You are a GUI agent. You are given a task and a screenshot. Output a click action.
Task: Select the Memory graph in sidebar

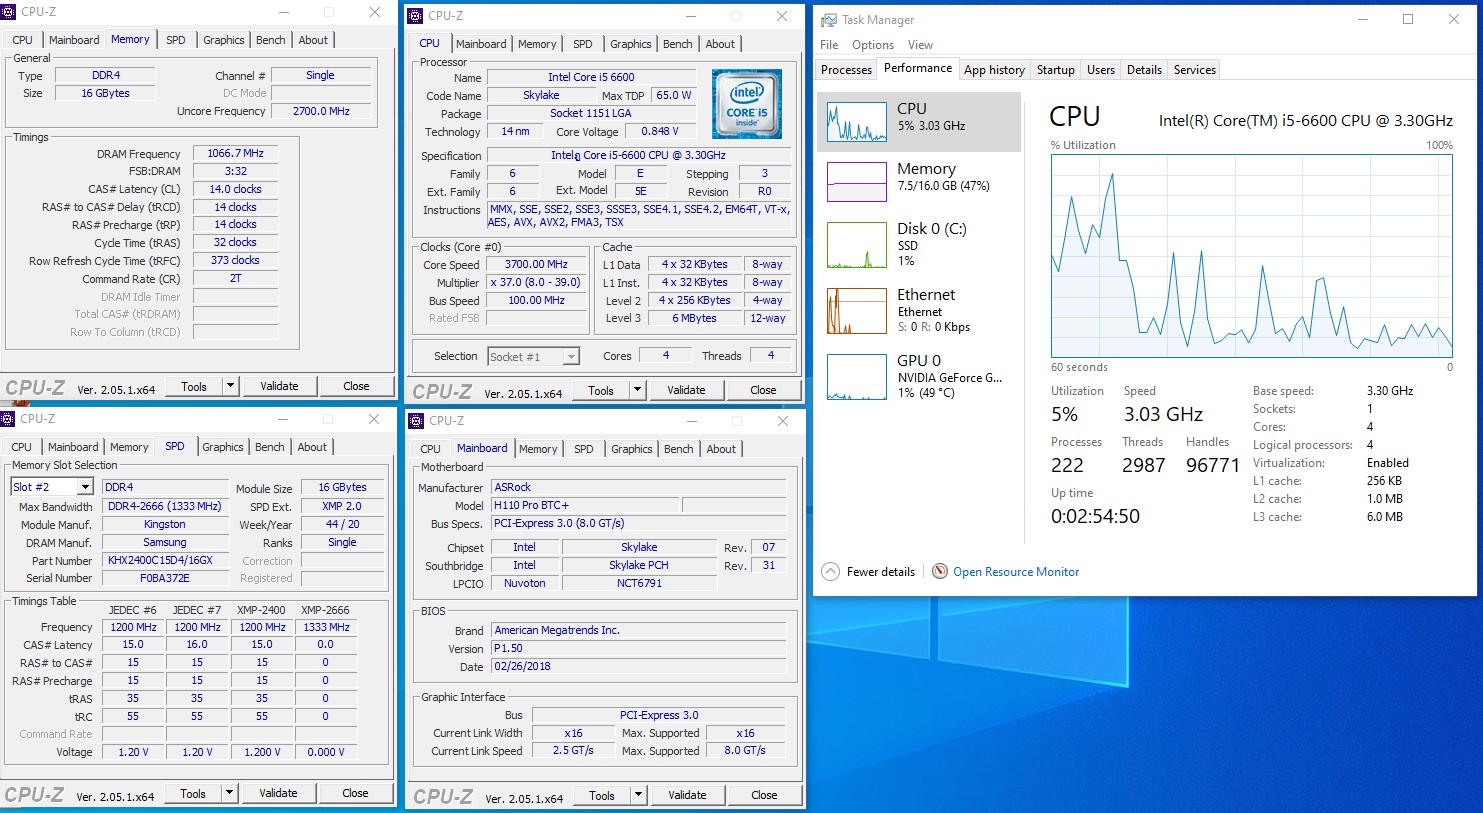857,182
